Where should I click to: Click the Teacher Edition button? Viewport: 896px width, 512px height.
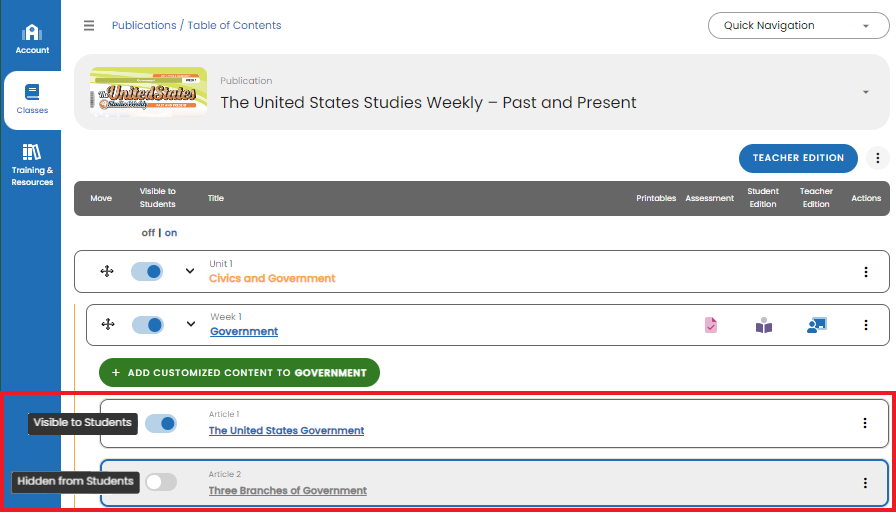[798, 158]
